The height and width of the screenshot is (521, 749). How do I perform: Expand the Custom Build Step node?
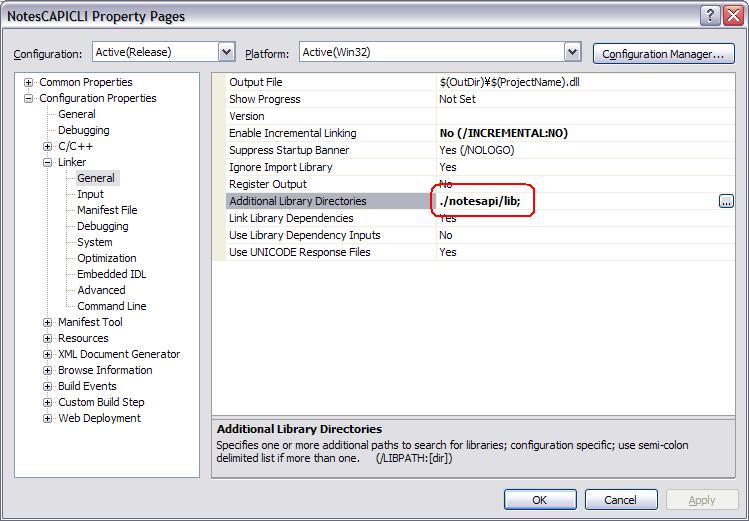pyautogui.click(x=47, y=403)
